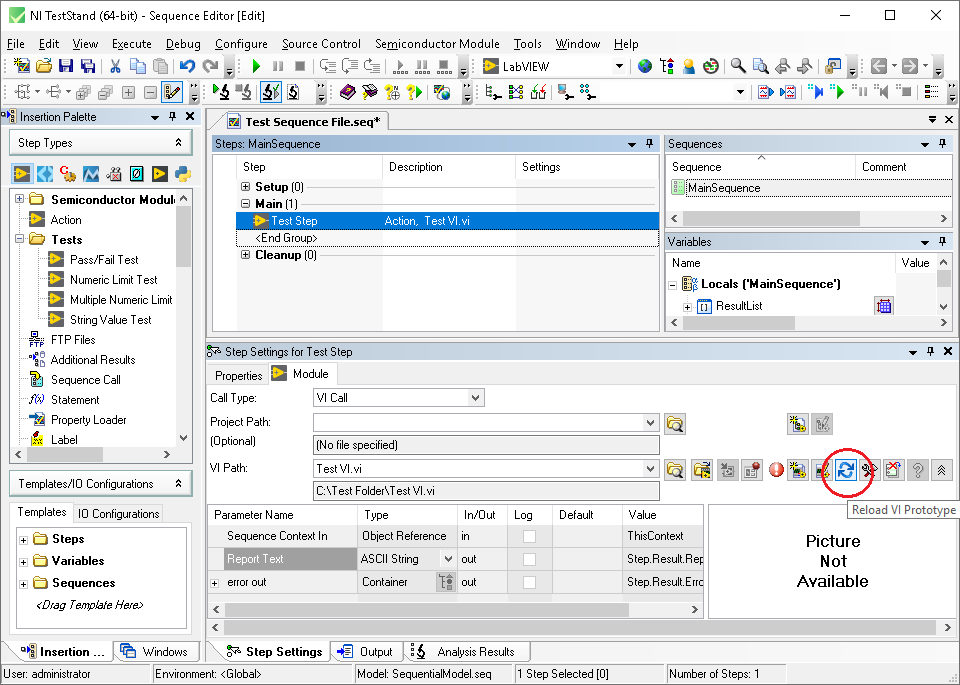The height and width of the screenshot is (685, 960).
Task: Open the VI Path dropdown
Action: coord(650,469)
